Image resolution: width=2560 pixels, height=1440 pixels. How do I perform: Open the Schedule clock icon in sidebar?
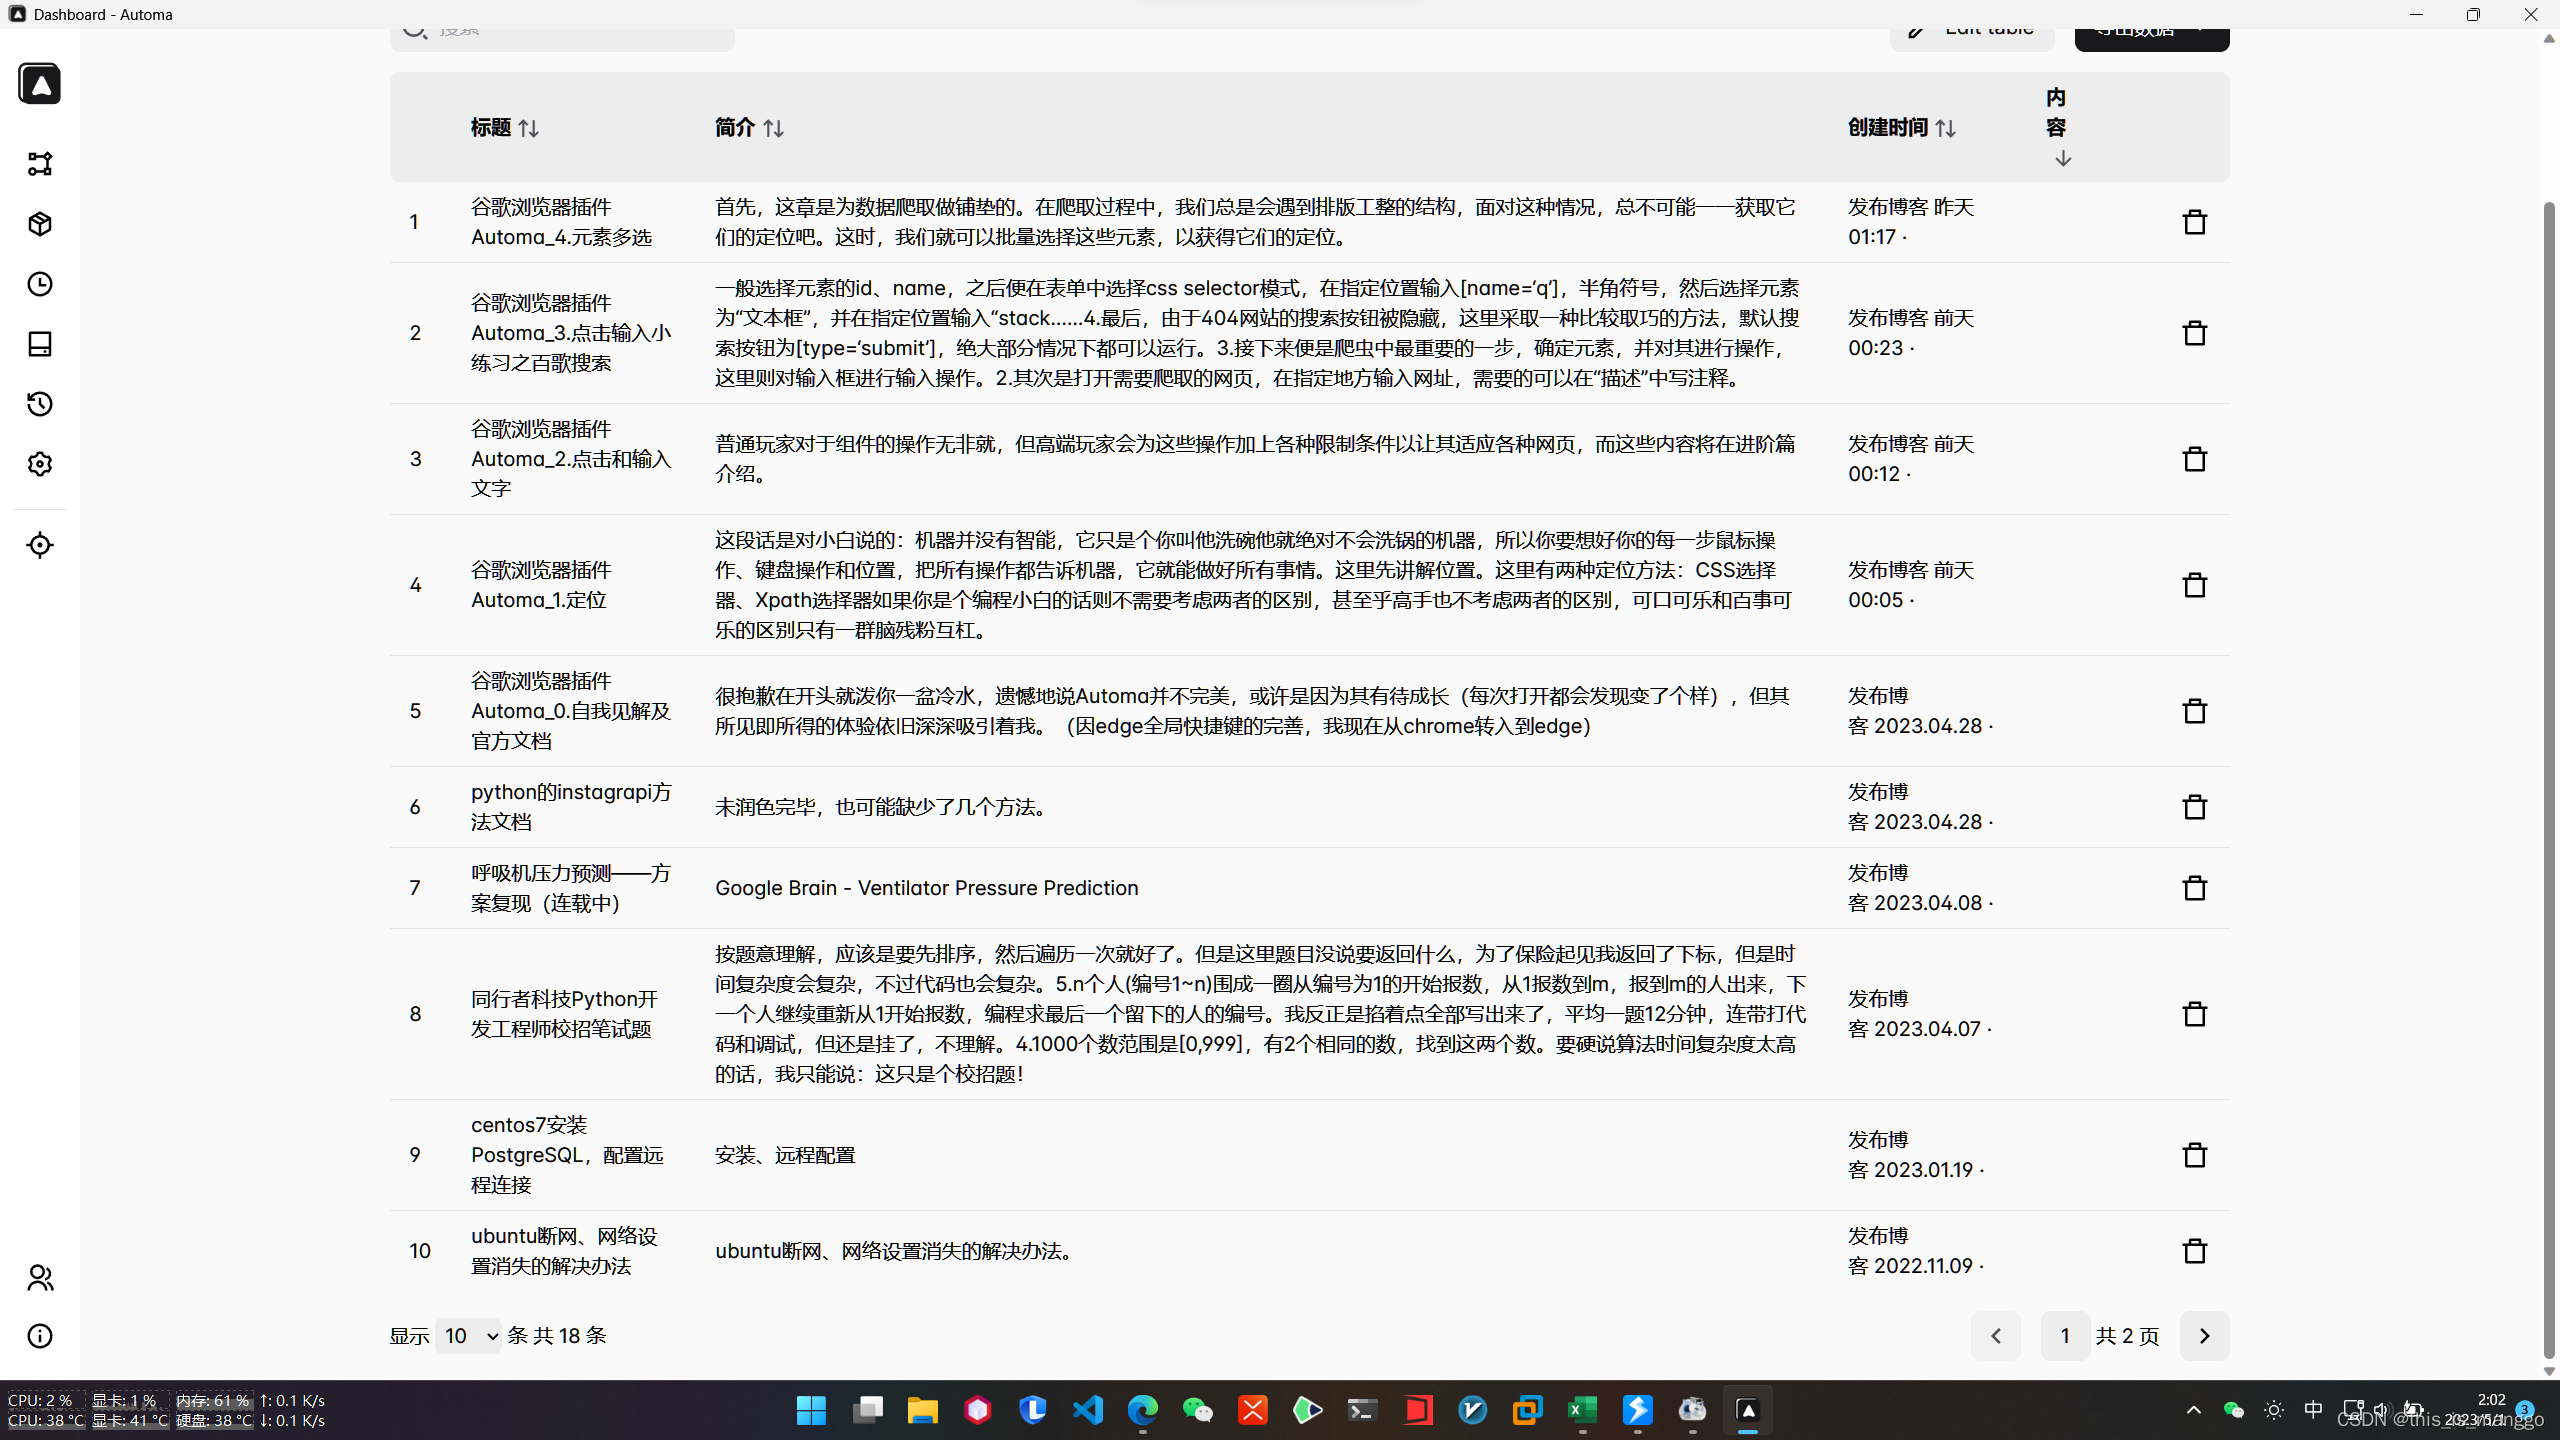(x=40, y=284)
